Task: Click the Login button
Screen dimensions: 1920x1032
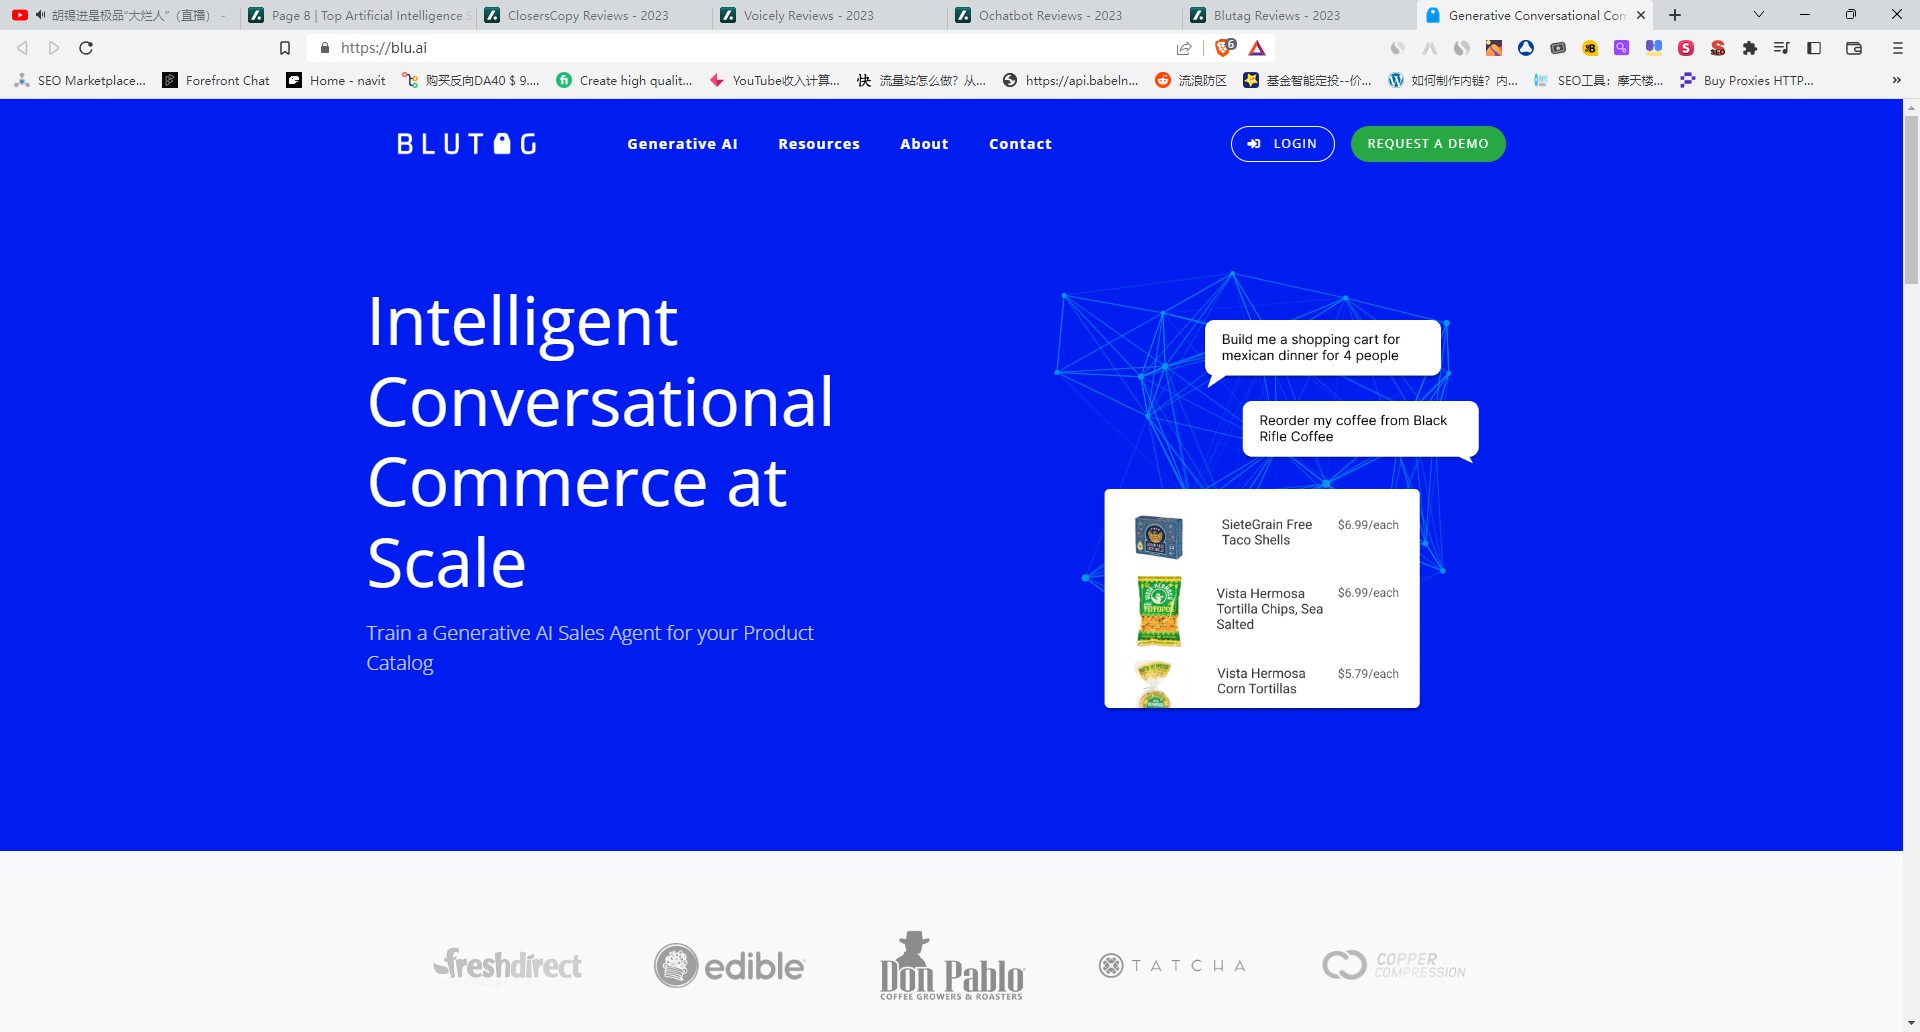Action: [1282, 144]
